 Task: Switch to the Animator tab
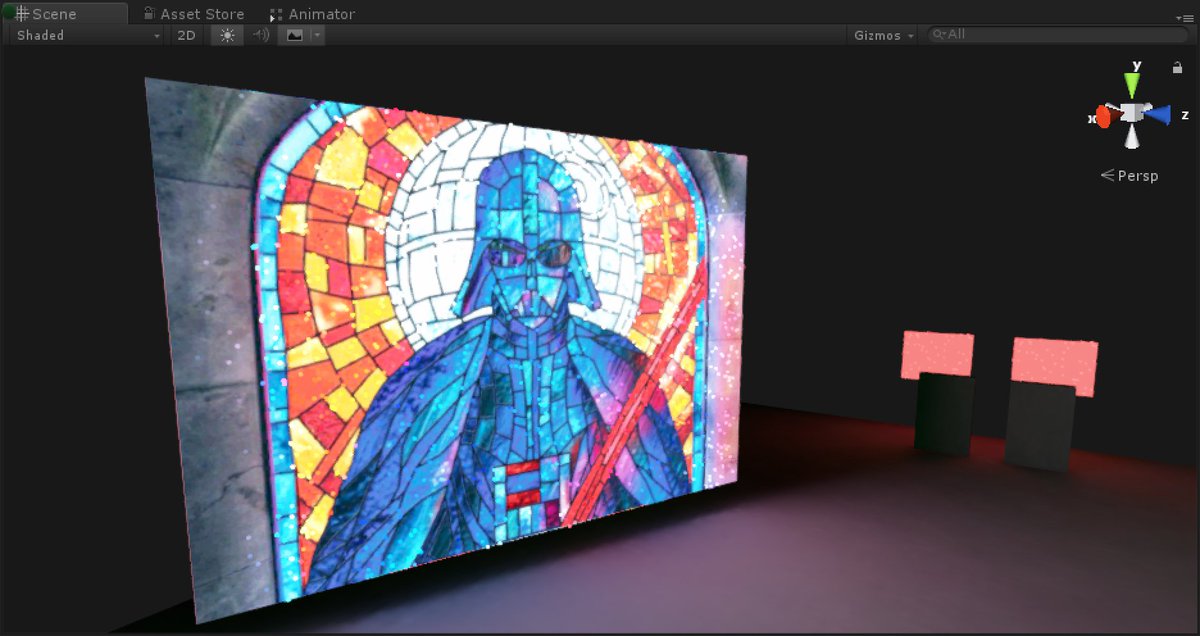[x=311, y=14]
